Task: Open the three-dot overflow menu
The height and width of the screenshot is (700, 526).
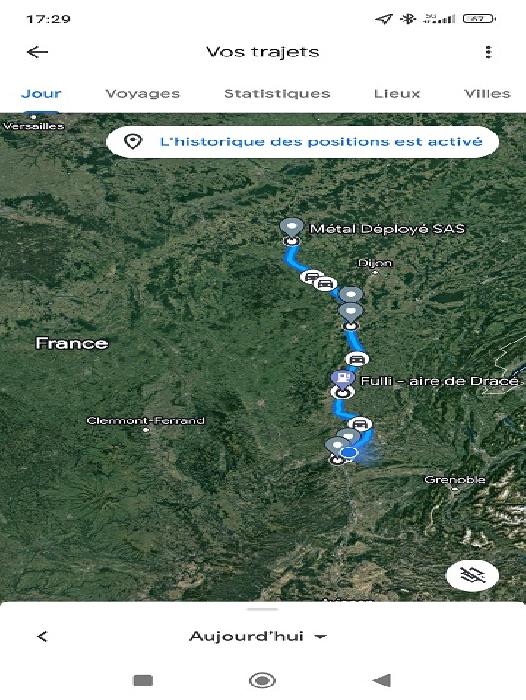Action: click(488, 52)
